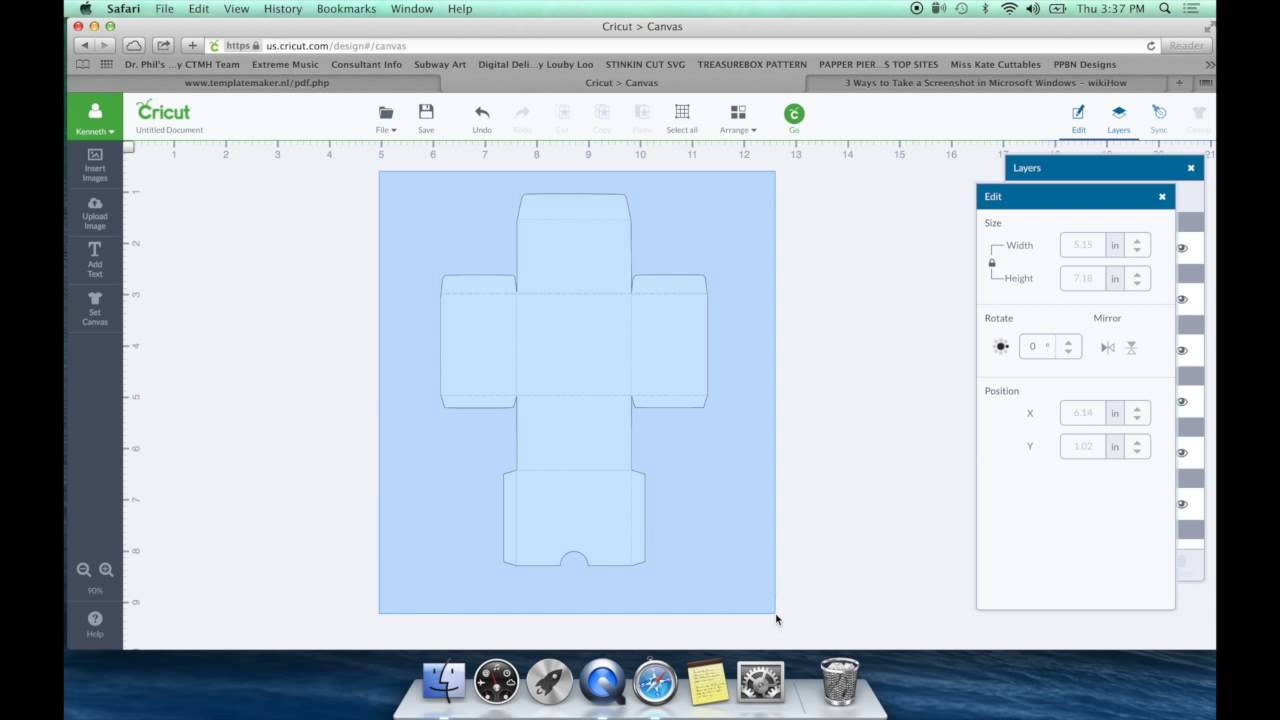Click the Help button in sidebar
Viewport: 1280px width, 720px height.
click(x=95, y=623)
